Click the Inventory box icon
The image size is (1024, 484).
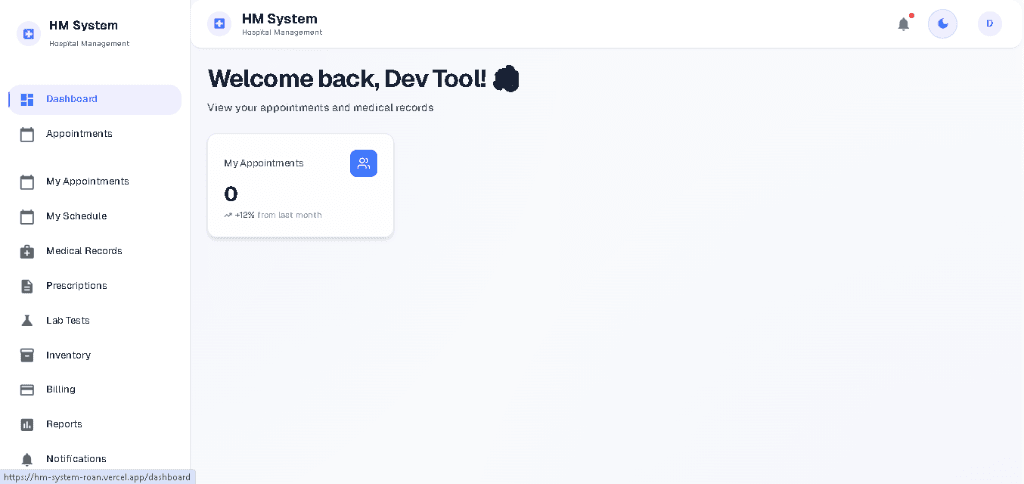tap(27, 355)
